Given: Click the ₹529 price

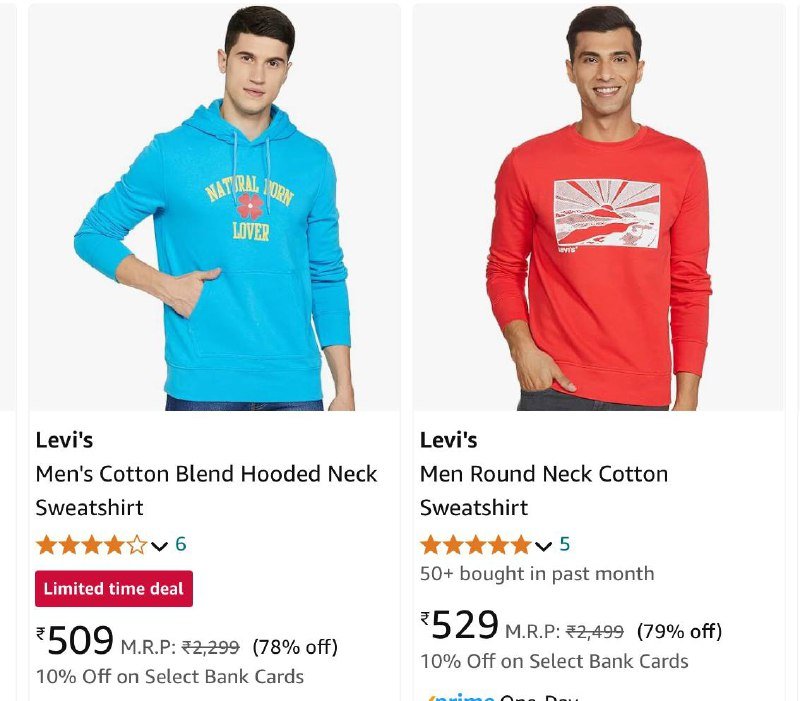Looking at the screenshot, I should click(460, 626).
